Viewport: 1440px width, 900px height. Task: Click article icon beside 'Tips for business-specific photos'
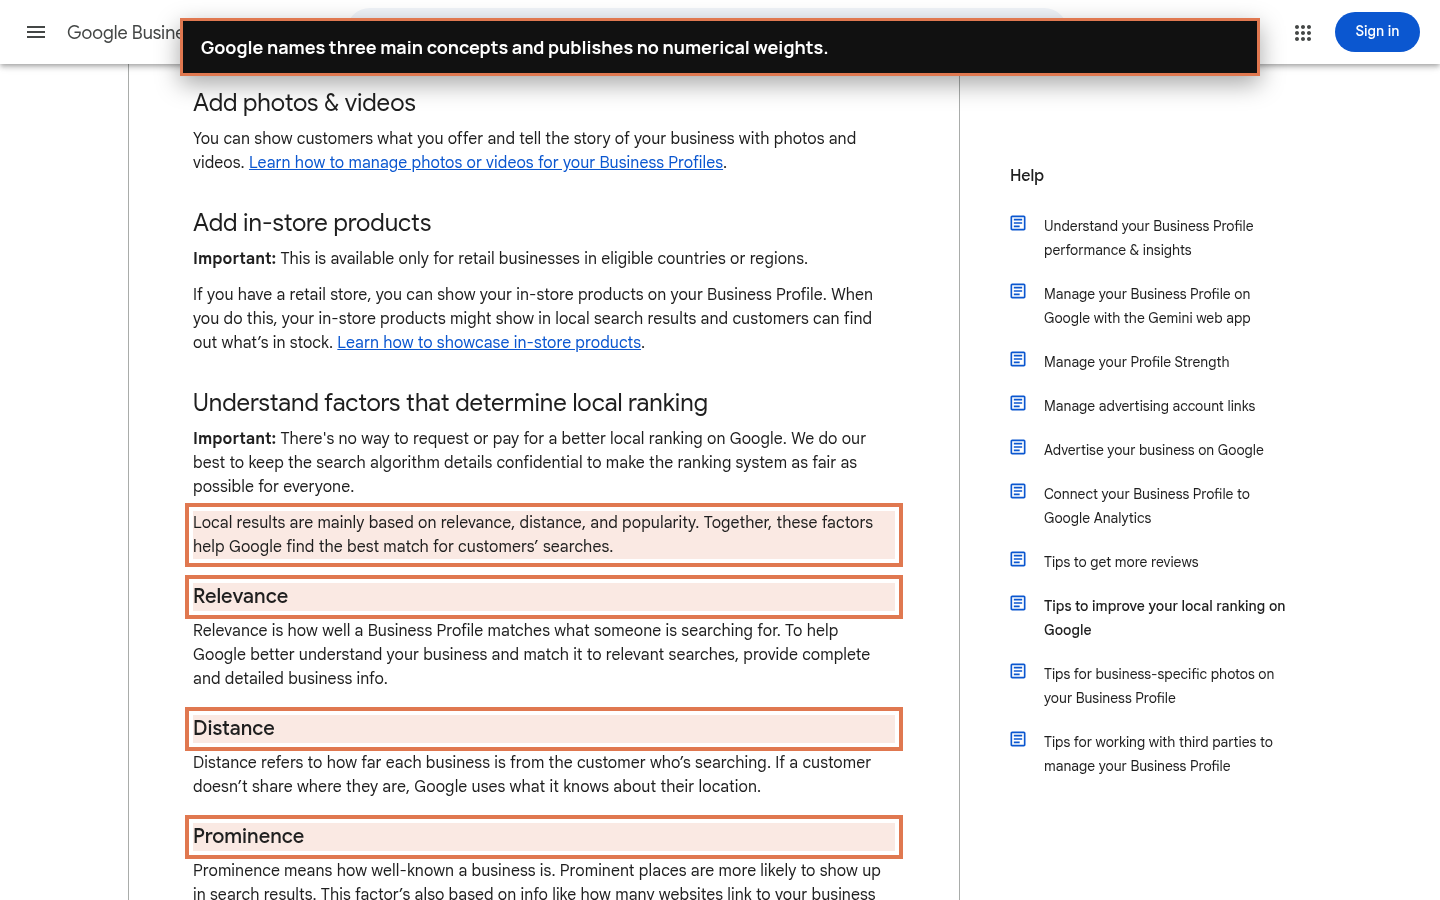click(x=1018, y=671)
